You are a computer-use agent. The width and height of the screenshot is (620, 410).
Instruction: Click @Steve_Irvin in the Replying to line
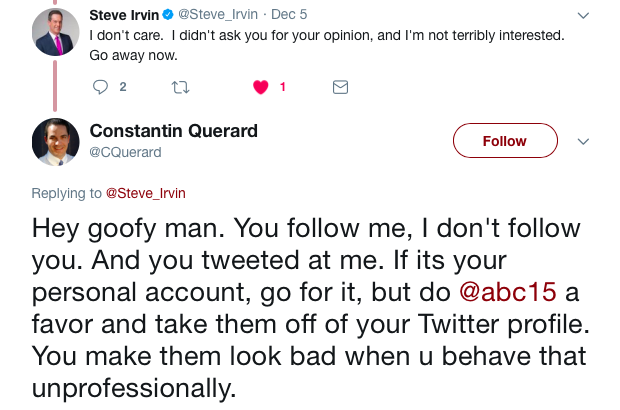(x=145, y=193)
